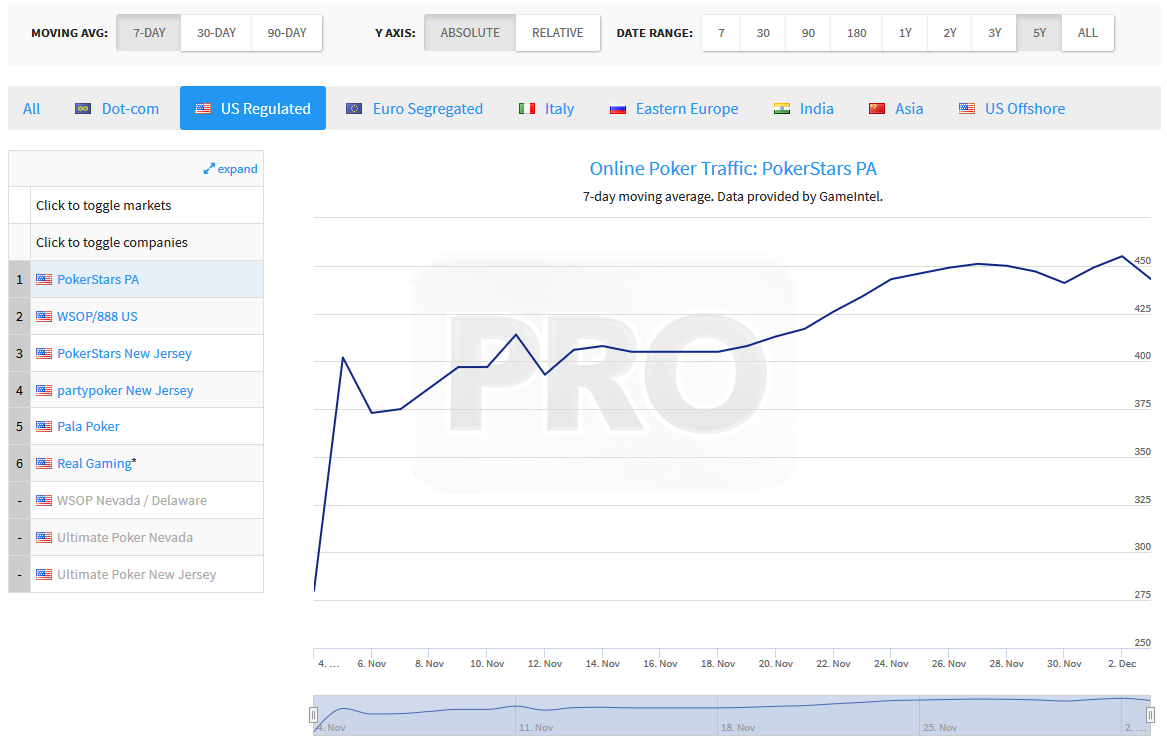Switch to the US Regulated tab
The image size is (1167, 751).
pyautogui.click(x=253, y=109)
